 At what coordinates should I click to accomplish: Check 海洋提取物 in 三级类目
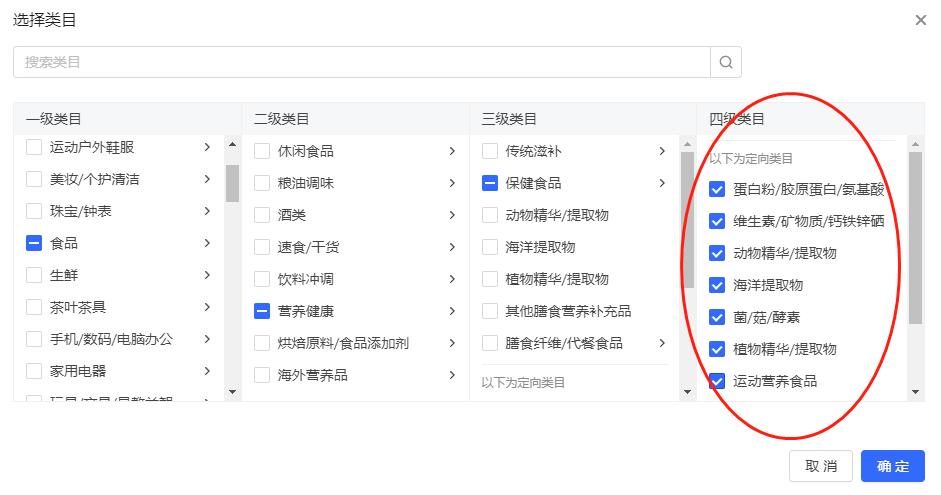click(x=490, y=247)
